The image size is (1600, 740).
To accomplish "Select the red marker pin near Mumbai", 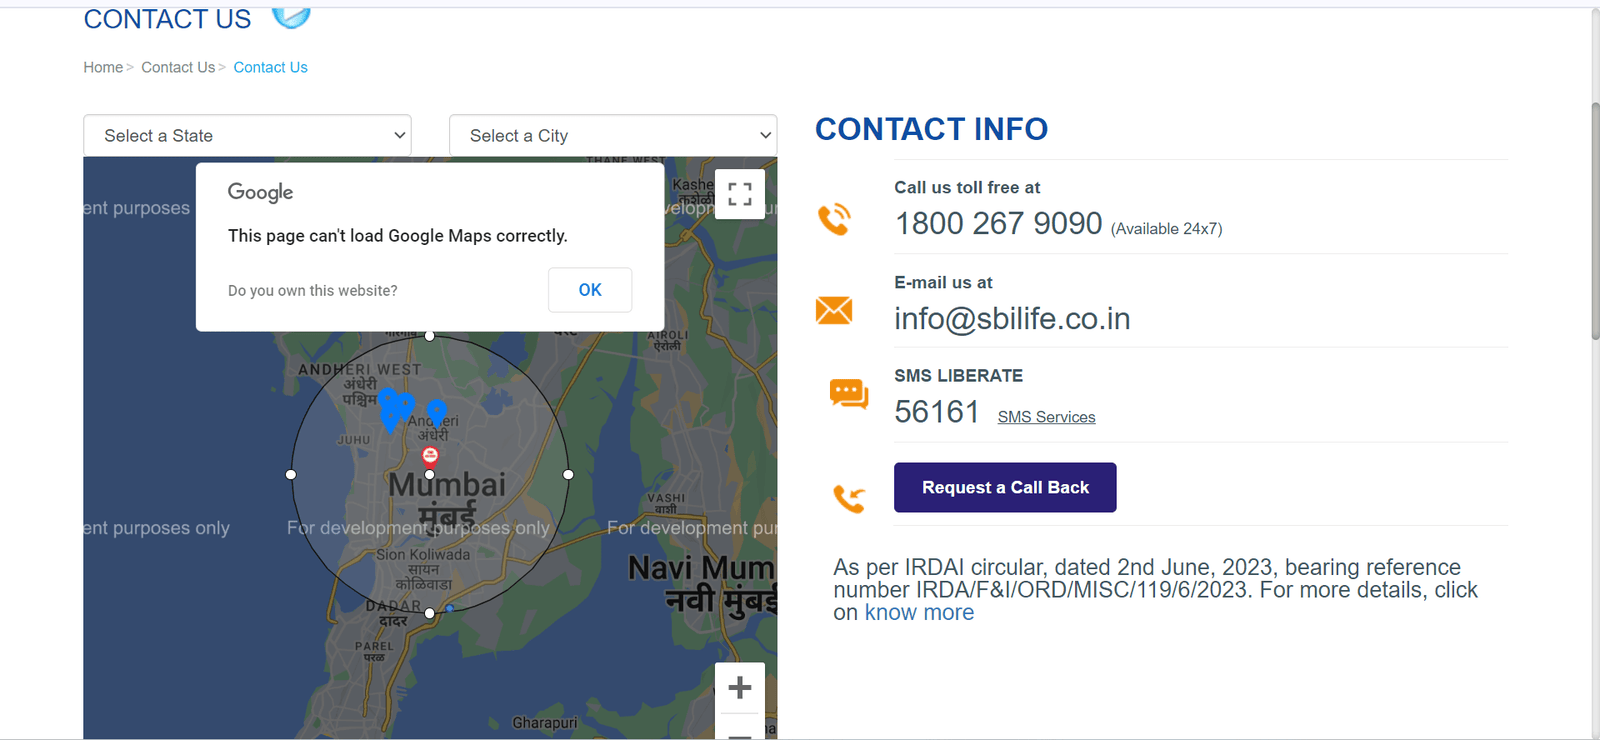I will click(x=430, y=457).
